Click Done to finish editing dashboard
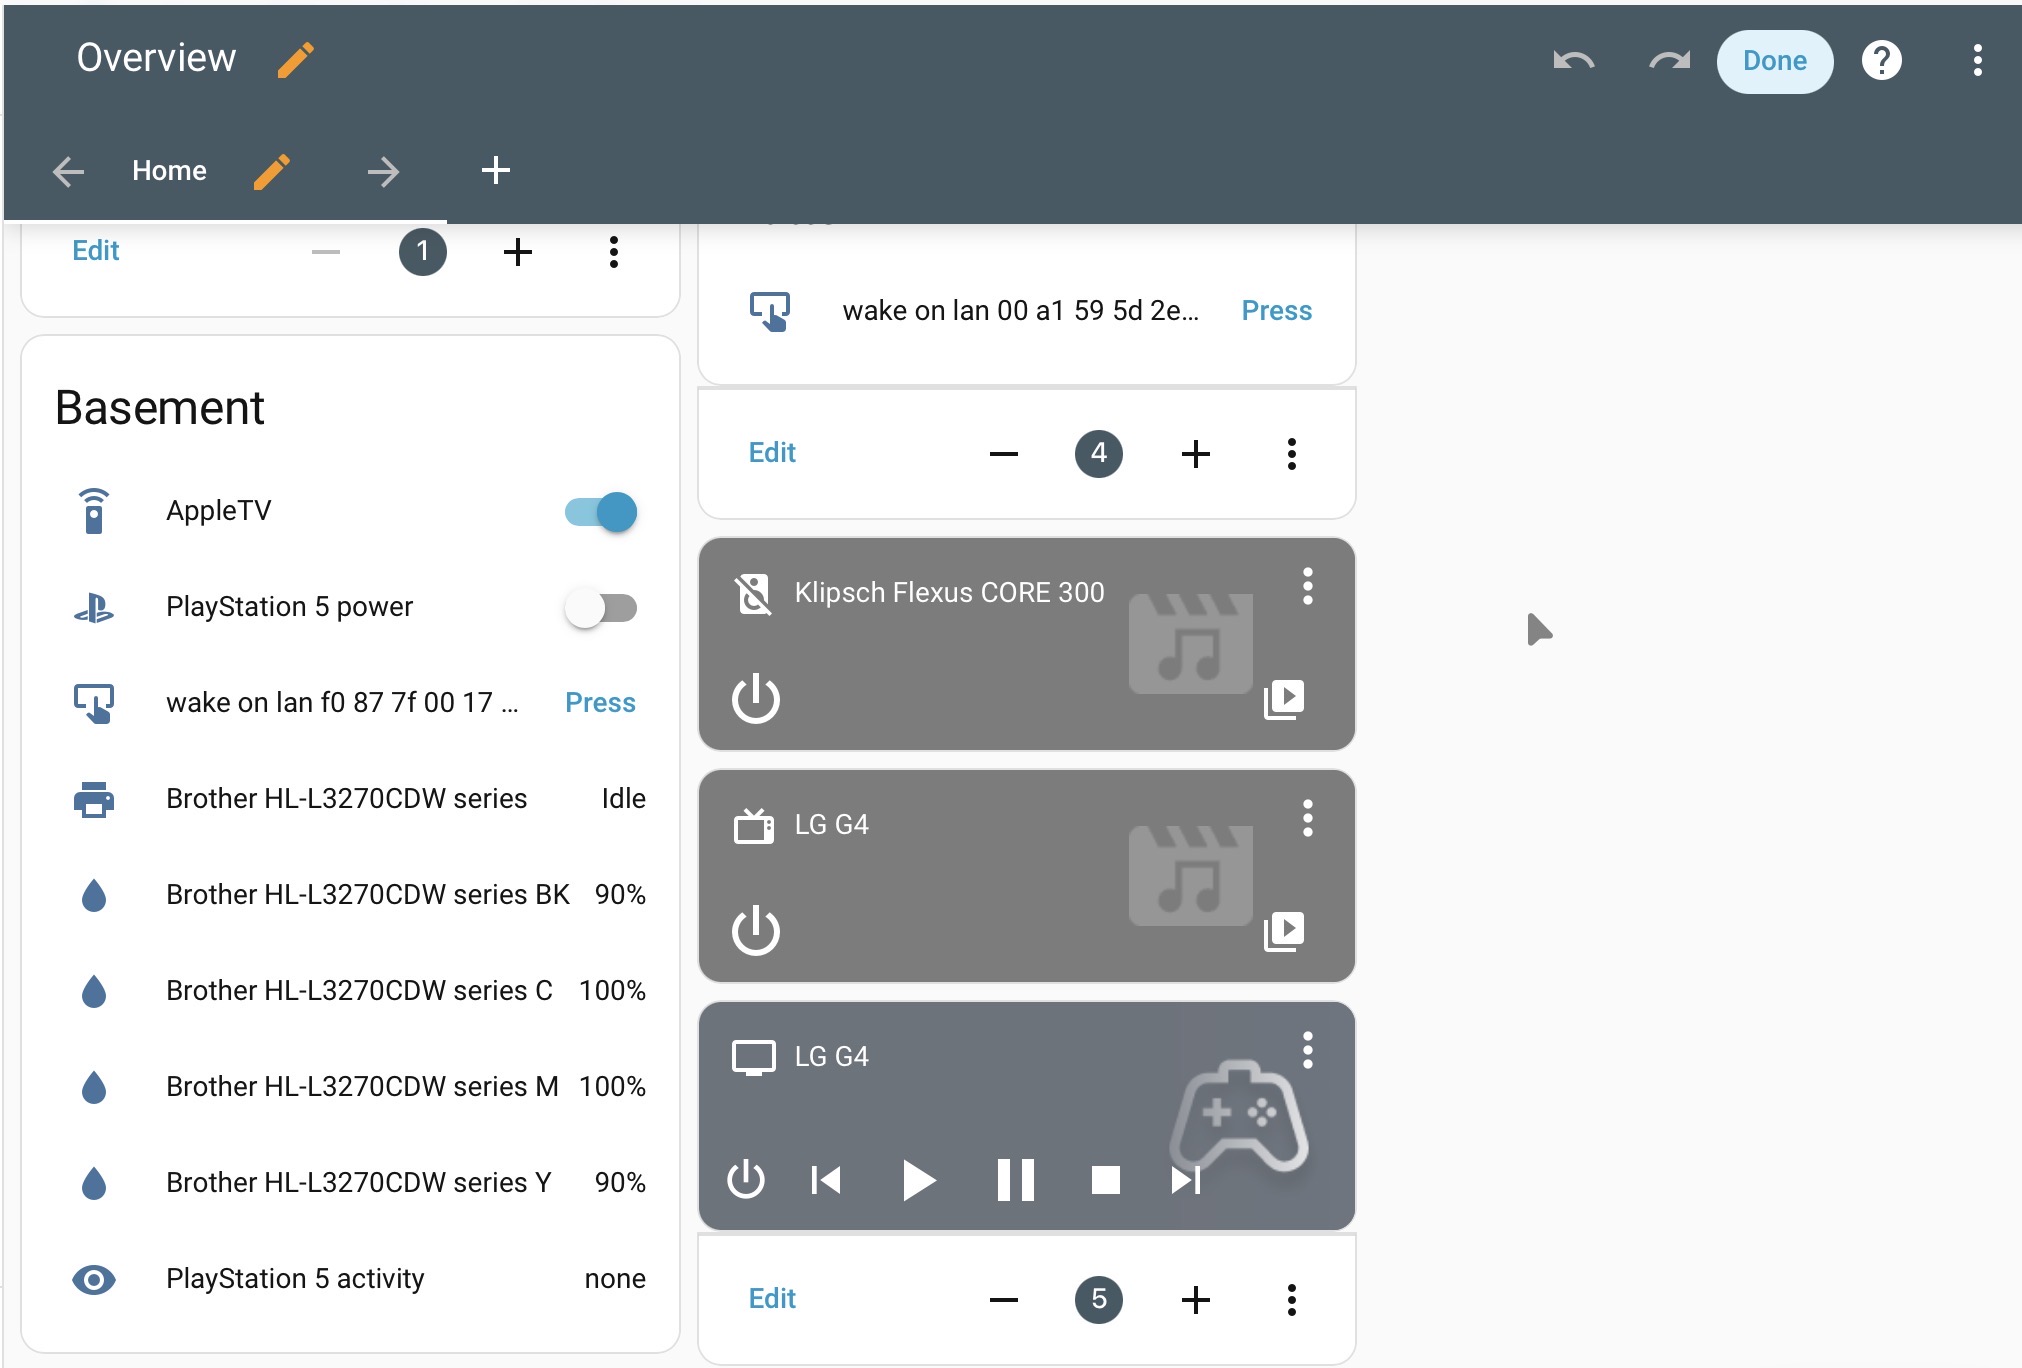This screenshot has width=2022, height=1368. point(1774,61)
